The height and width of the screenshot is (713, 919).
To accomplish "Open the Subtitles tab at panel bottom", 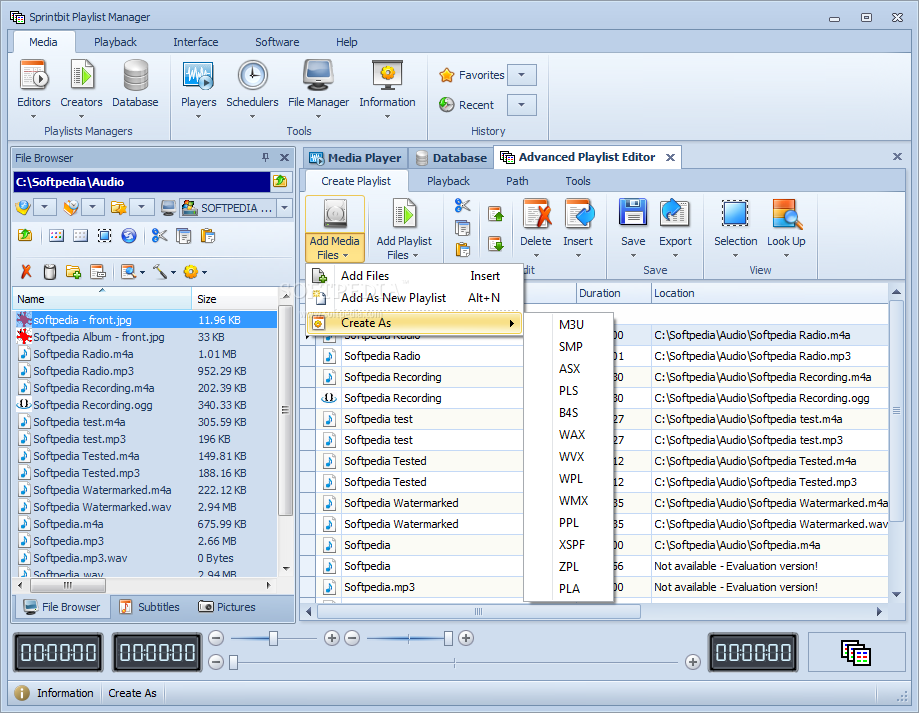I will tap(148, 607).
